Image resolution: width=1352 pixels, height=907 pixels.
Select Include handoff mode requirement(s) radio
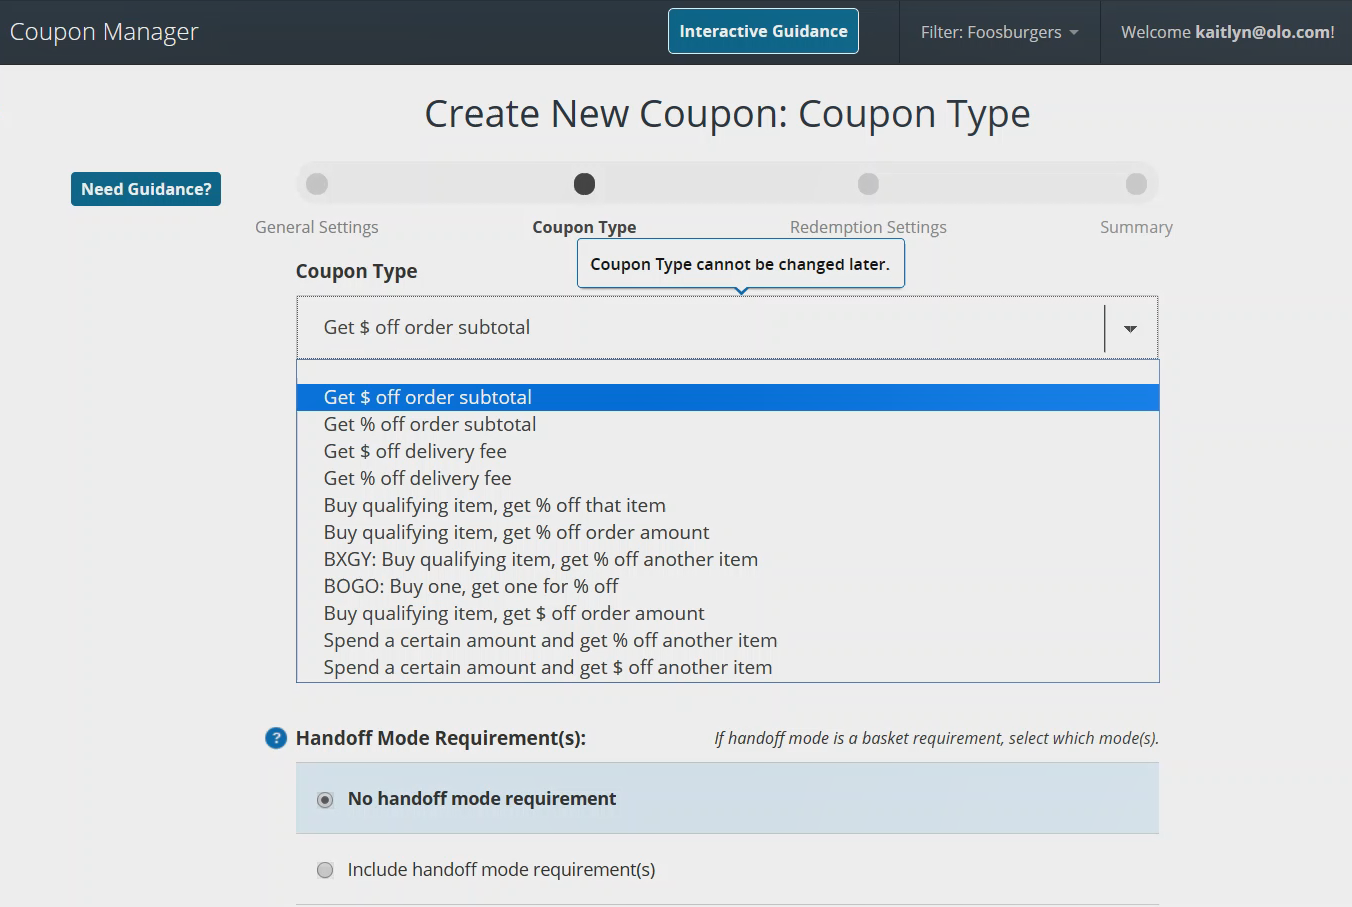point(325,870)
